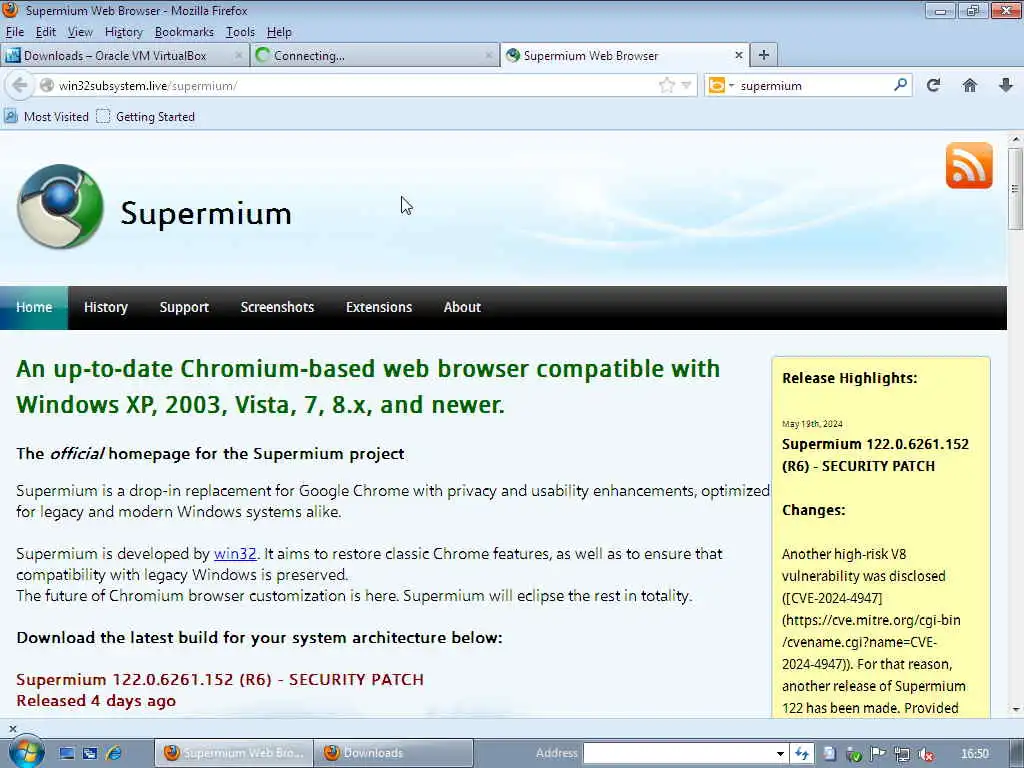Open the History menu in menu bar

click(x=123, y=32)
